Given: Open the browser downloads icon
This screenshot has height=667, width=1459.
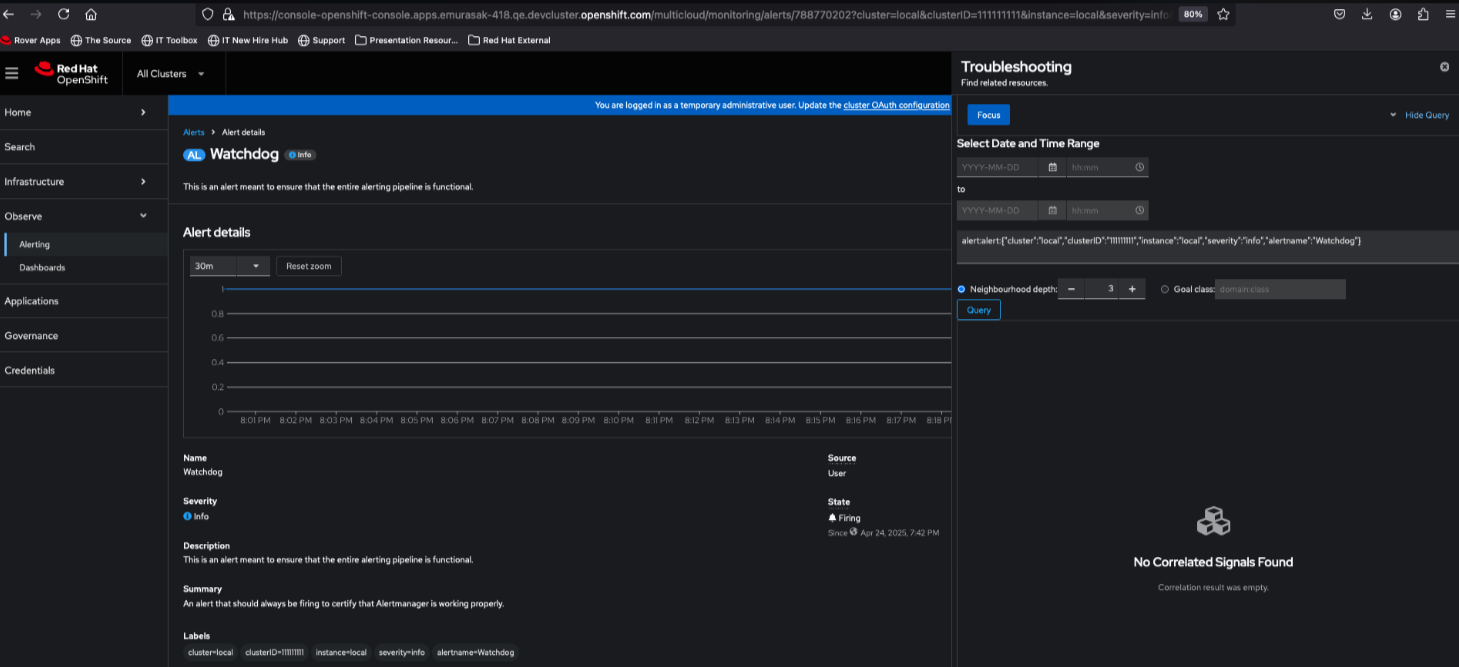Looking at the screenshot, I should 1367,14.
